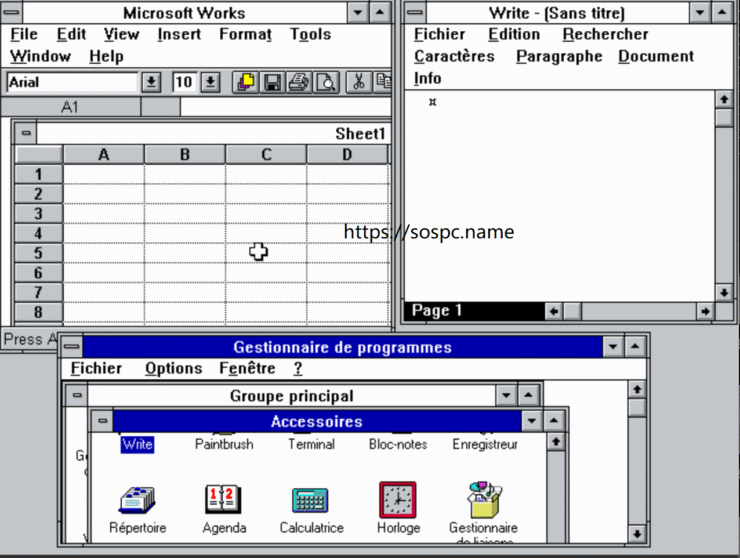740x558 pixels.
Task: Open the Format menu in Works
Action: point(245,34)
